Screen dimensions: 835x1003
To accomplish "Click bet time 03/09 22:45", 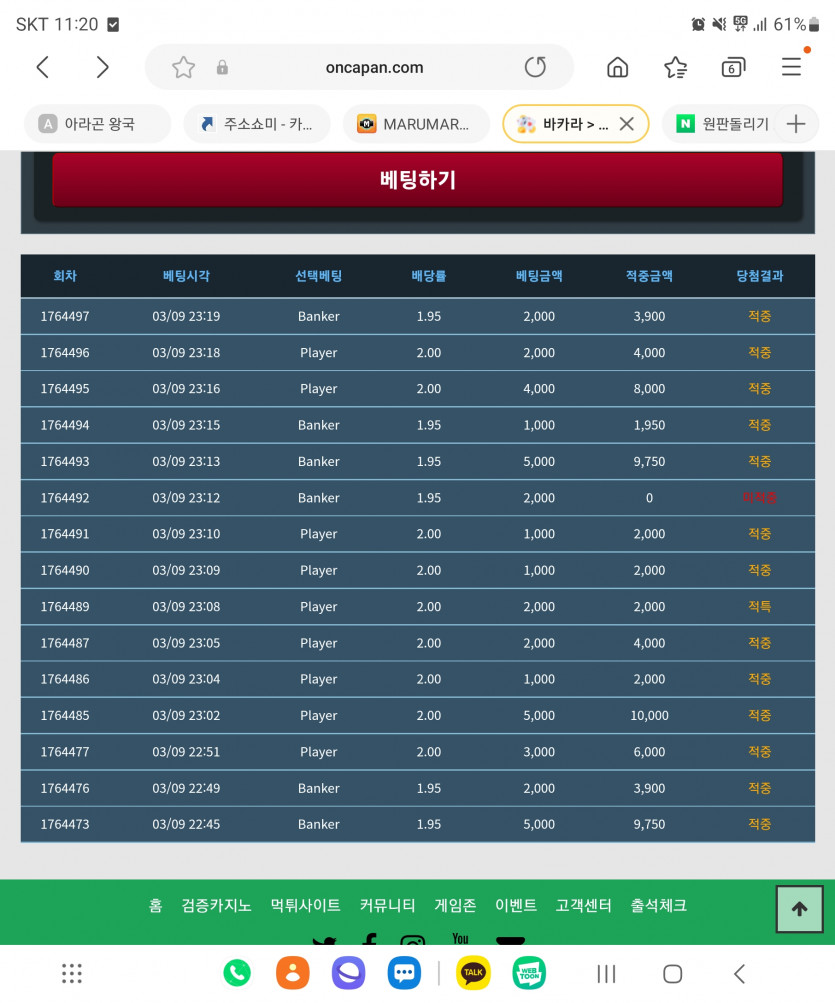I will [186, 824].
